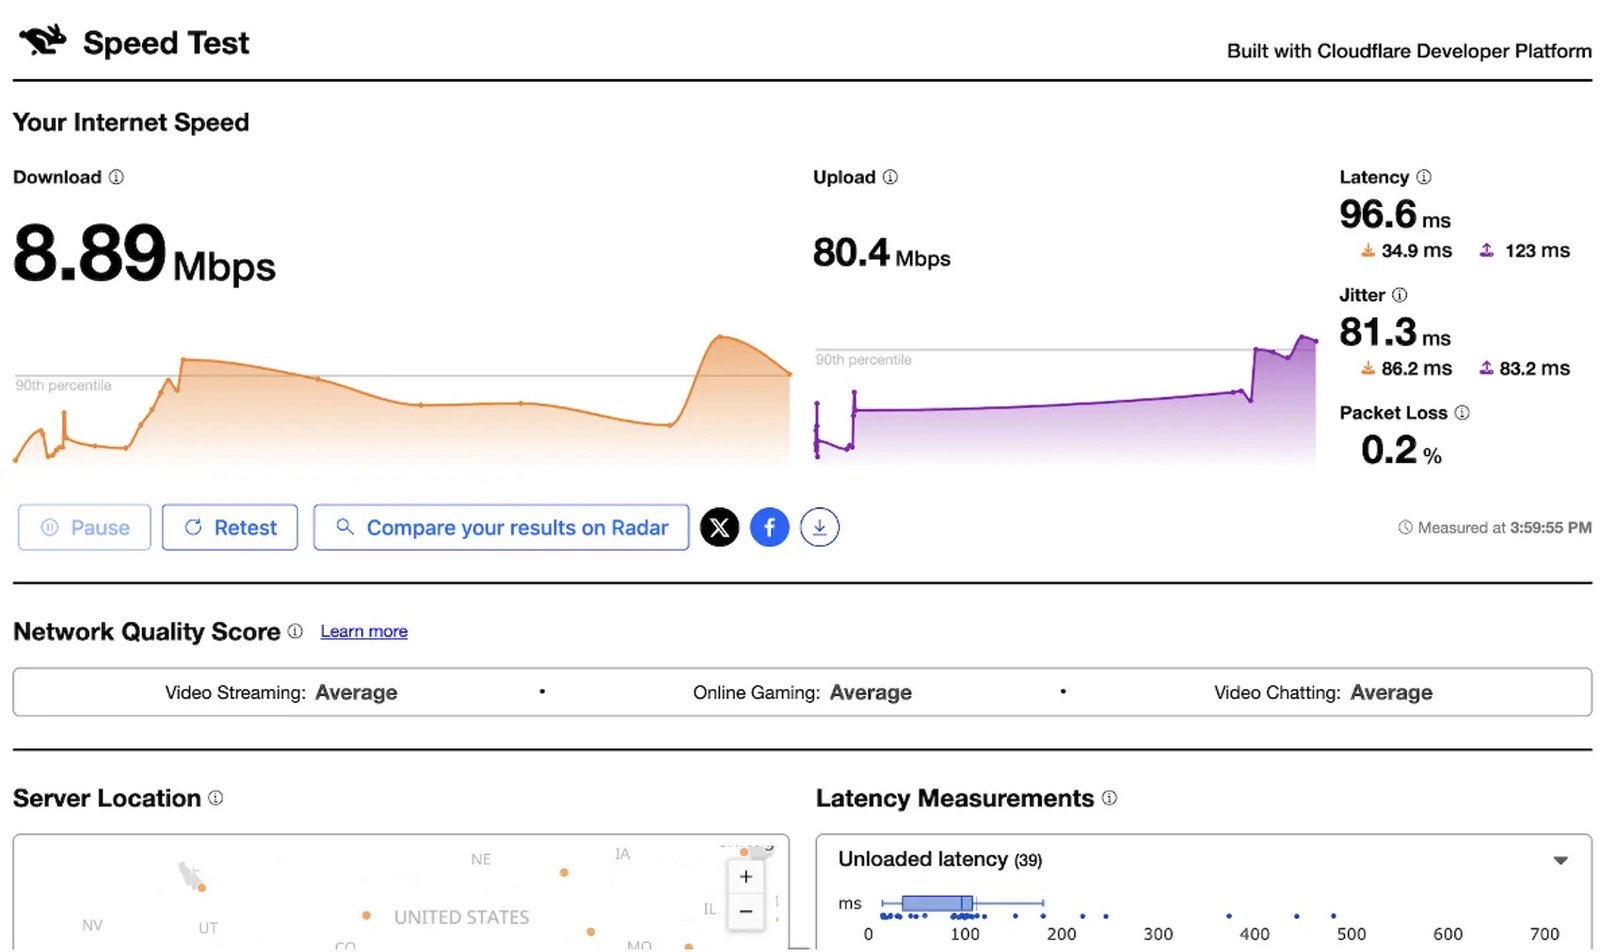Share results on X
Viewport: 1600px width, 952px height.
[720, 527]
